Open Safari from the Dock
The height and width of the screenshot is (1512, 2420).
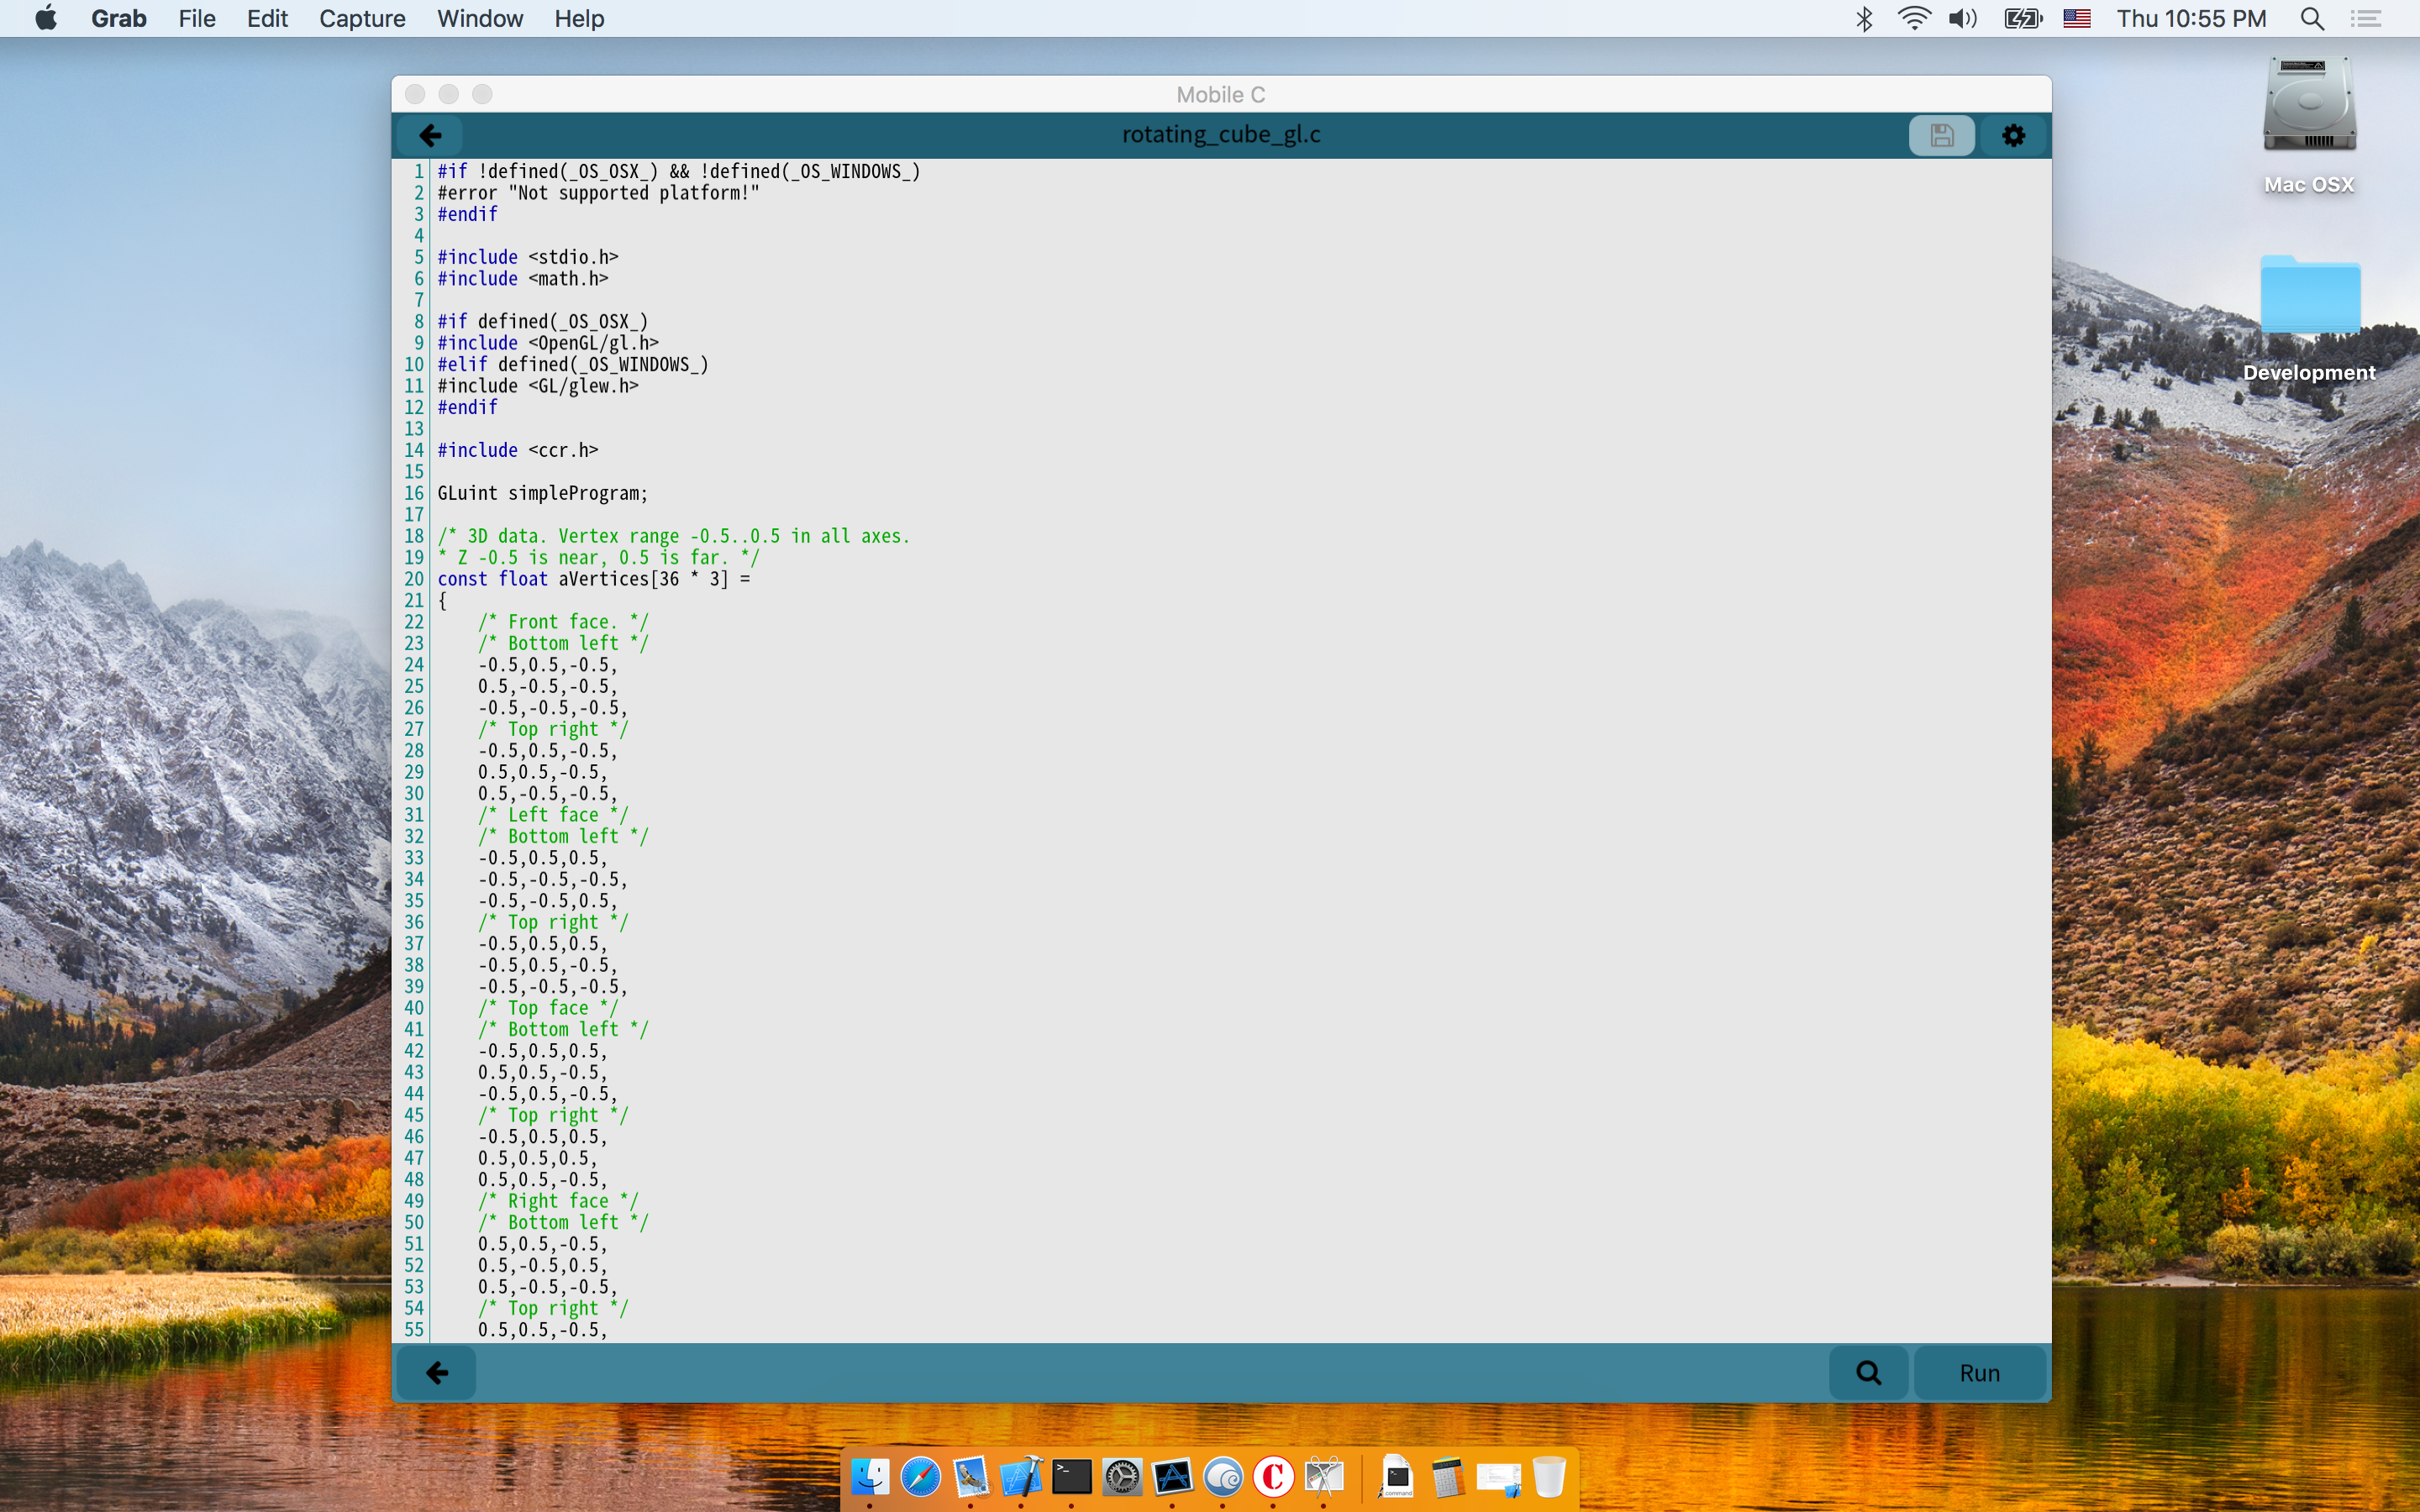920,1476
